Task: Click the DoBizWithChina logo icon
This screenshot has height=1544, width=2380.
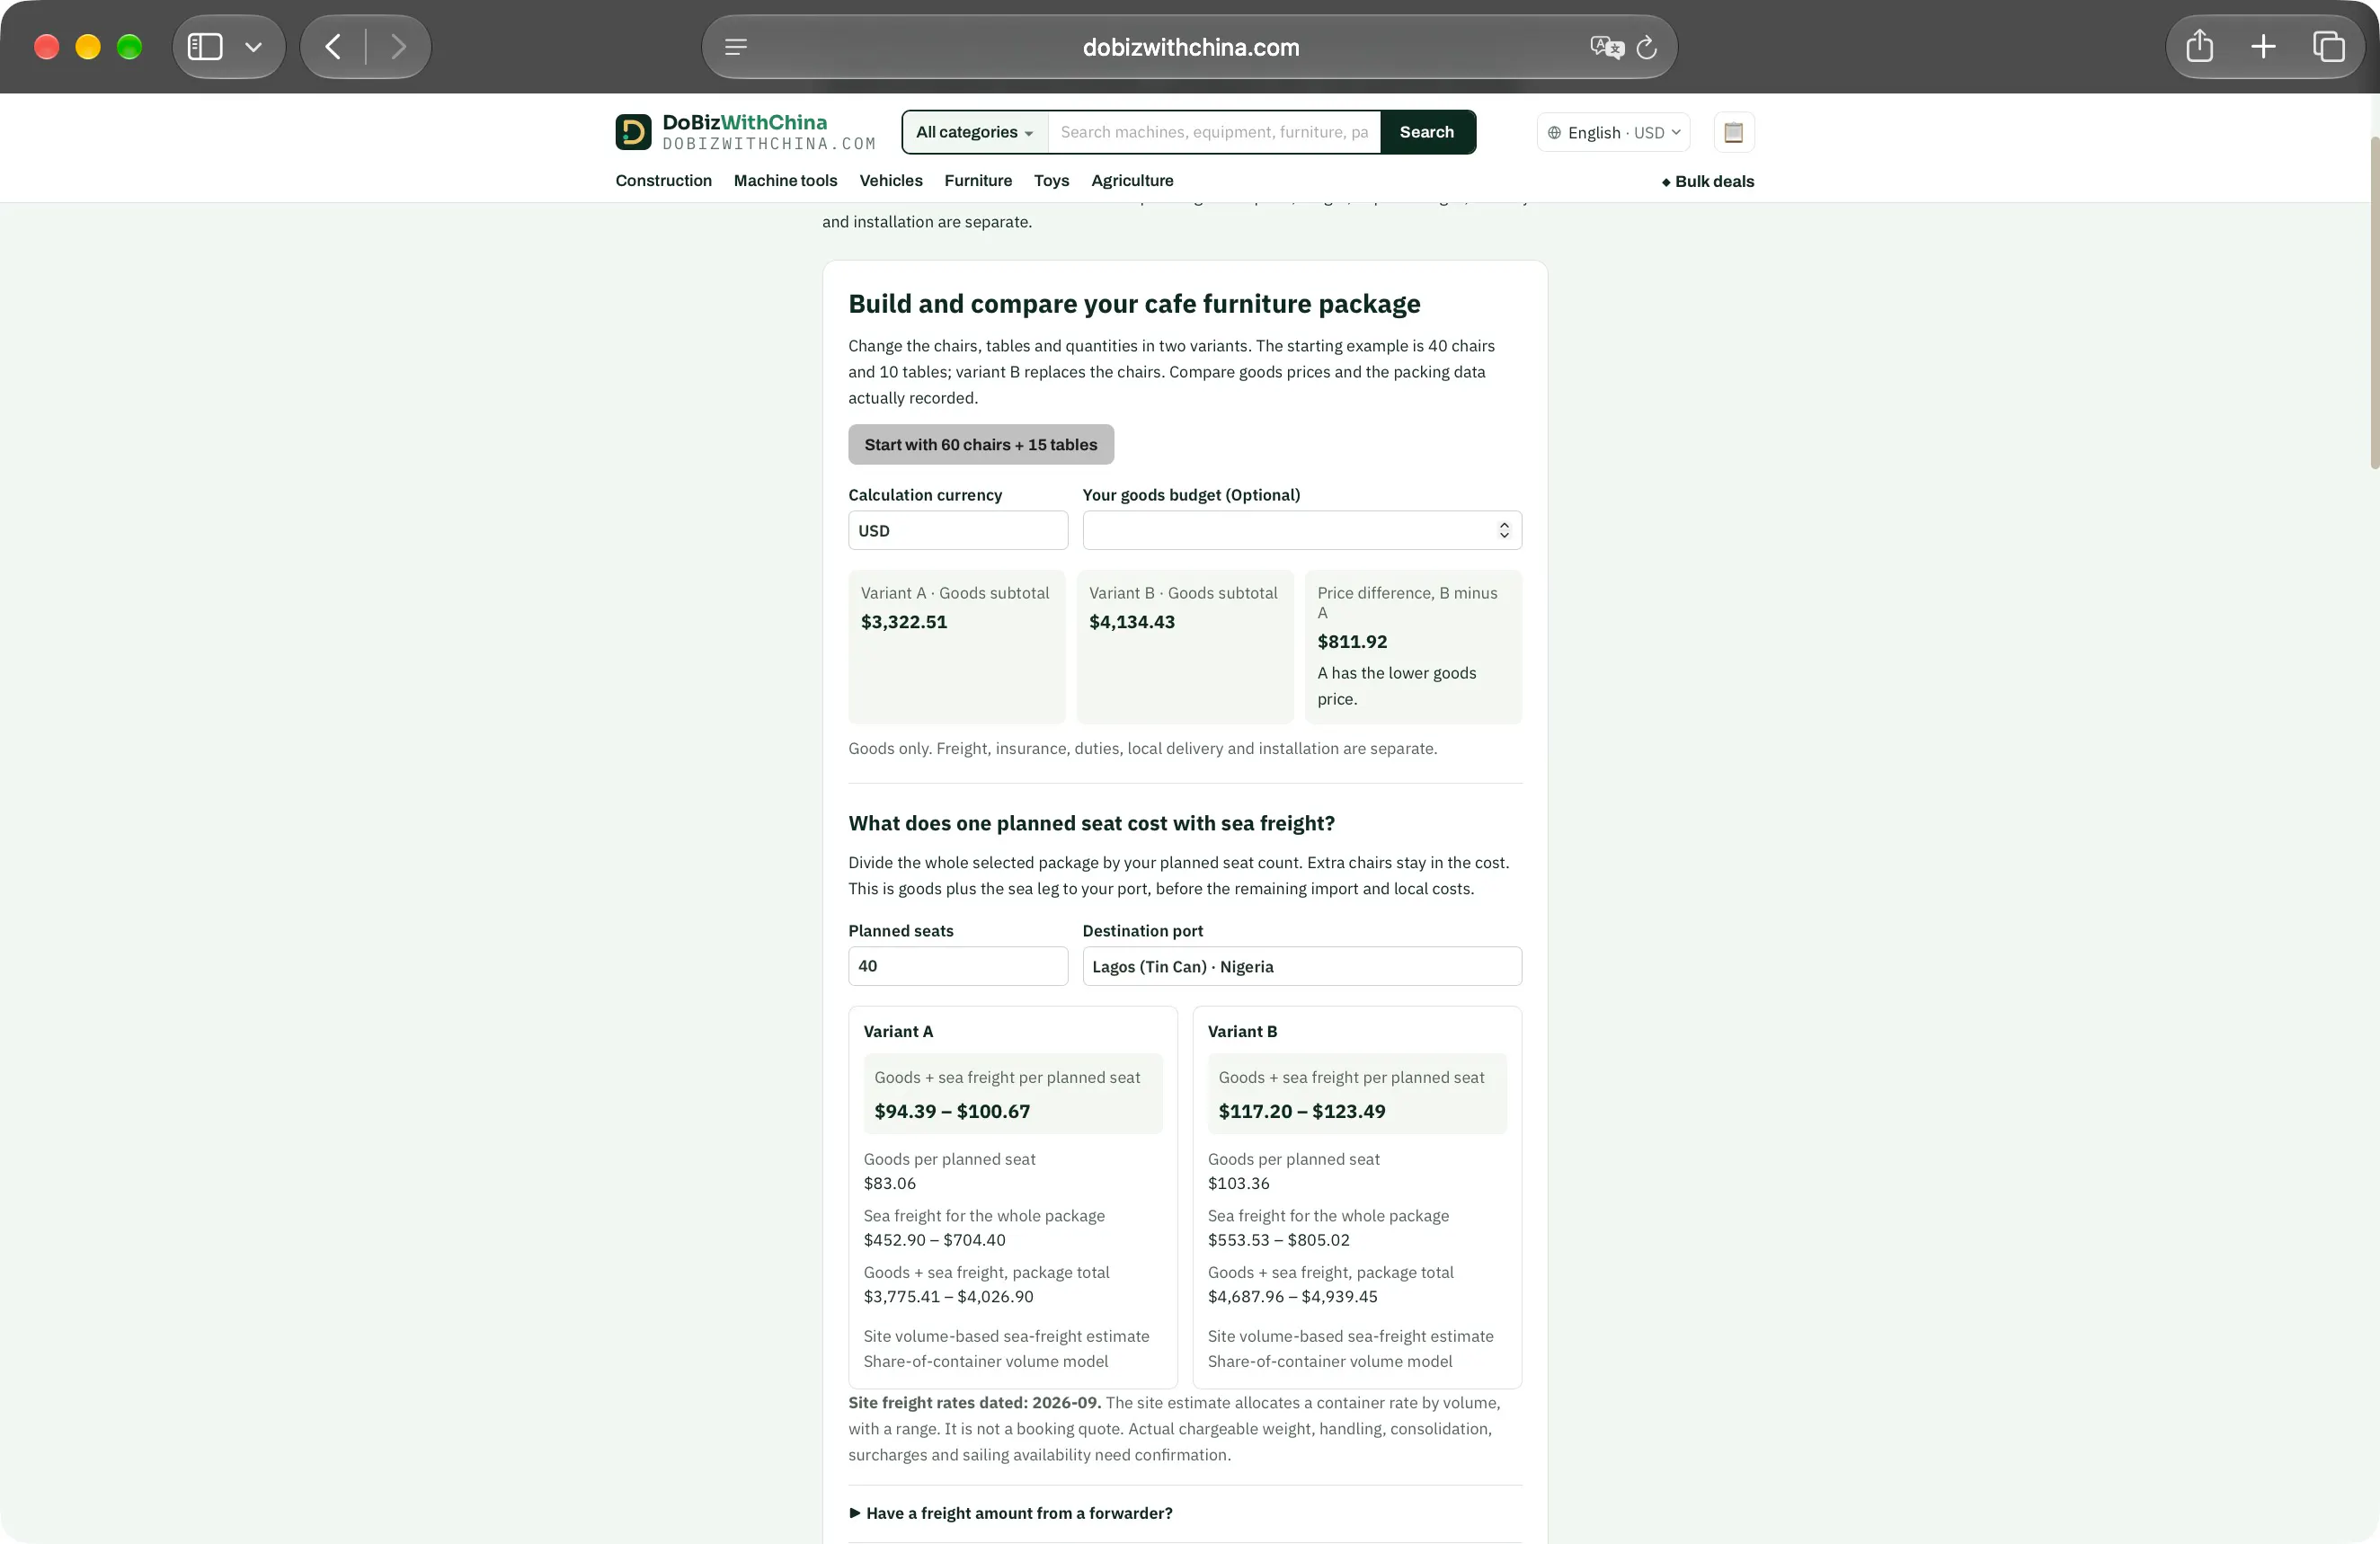Action: [x=633, y=132]
